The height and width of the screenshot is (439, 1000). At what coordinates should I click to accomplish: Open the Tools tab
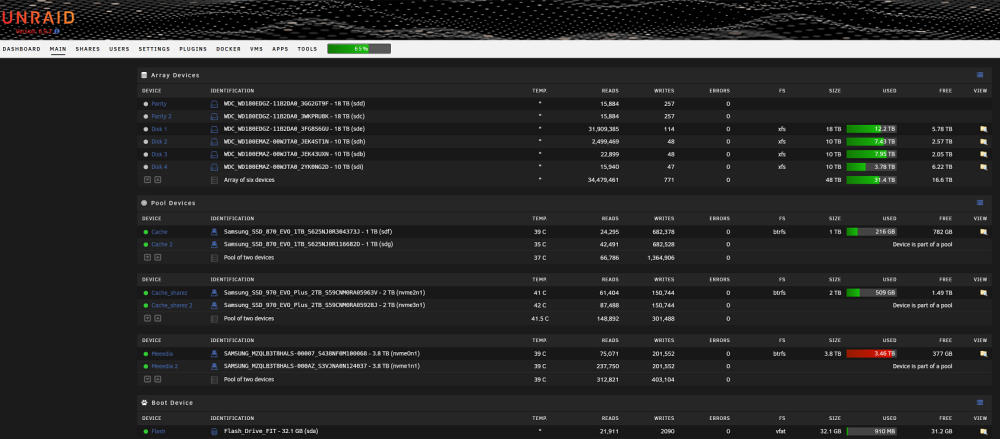[307, 49]
